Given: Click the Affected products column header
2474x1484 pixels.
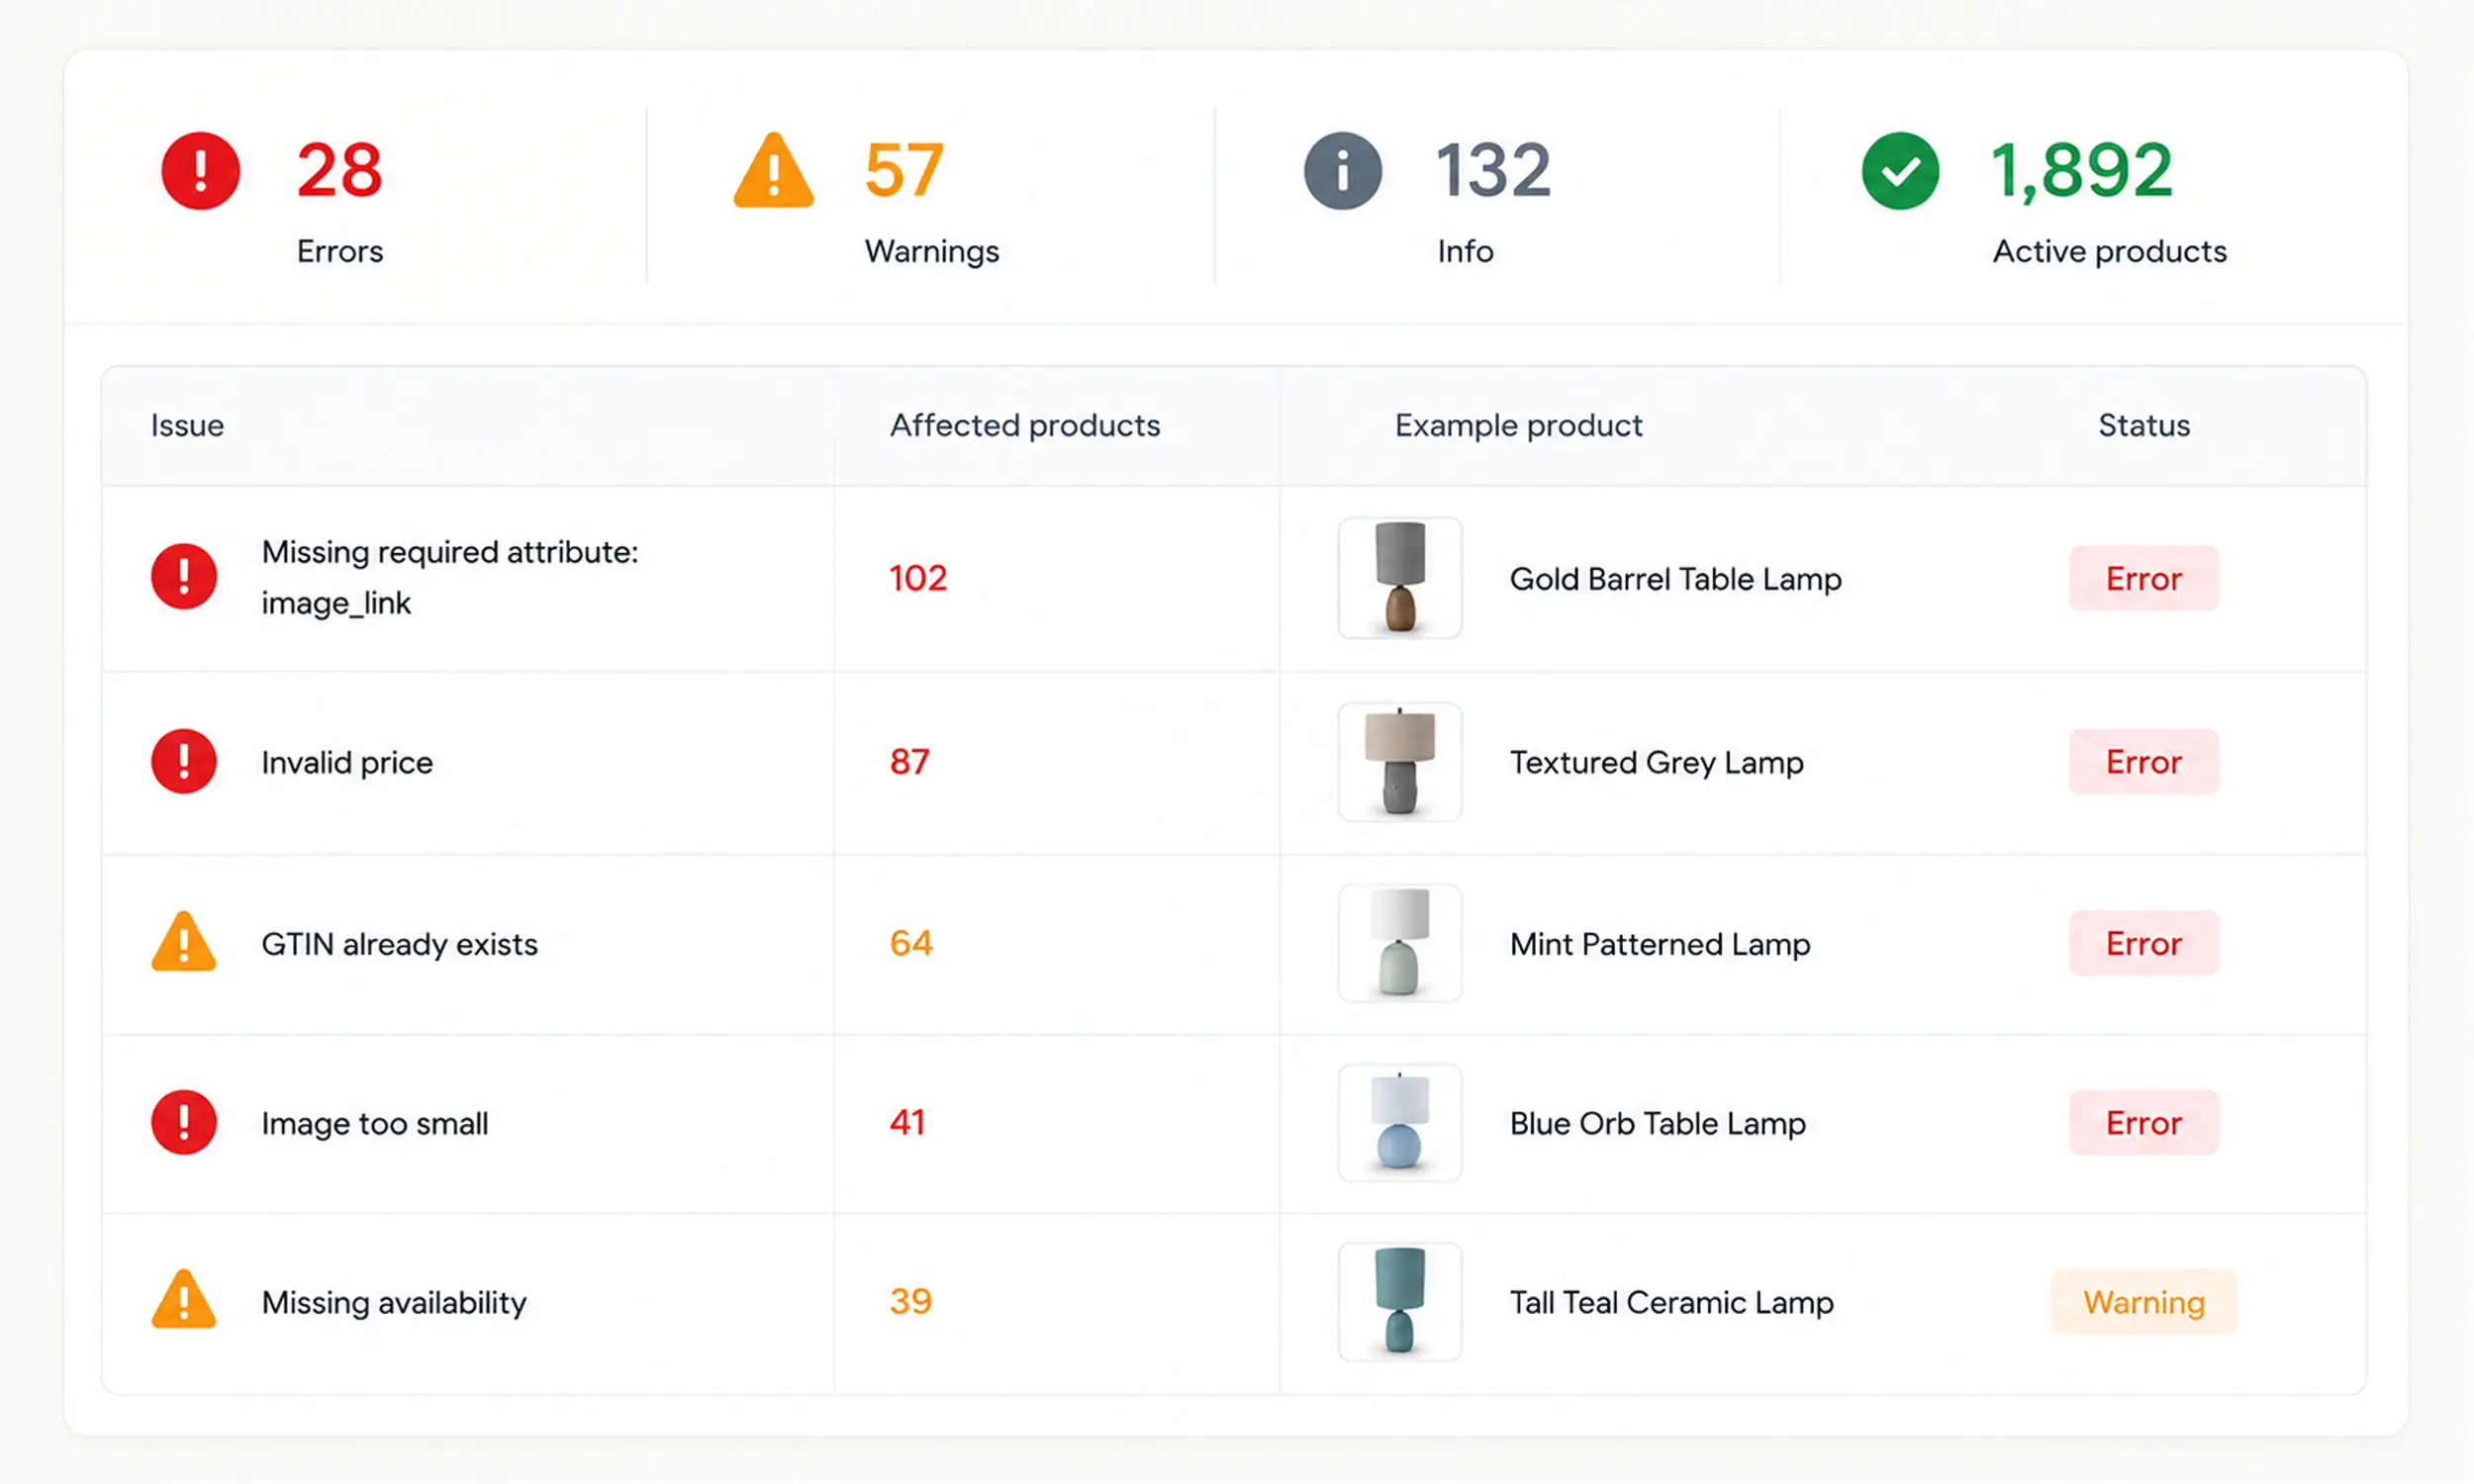Looking at the screenshot, I should click(x=1025, y=425).
